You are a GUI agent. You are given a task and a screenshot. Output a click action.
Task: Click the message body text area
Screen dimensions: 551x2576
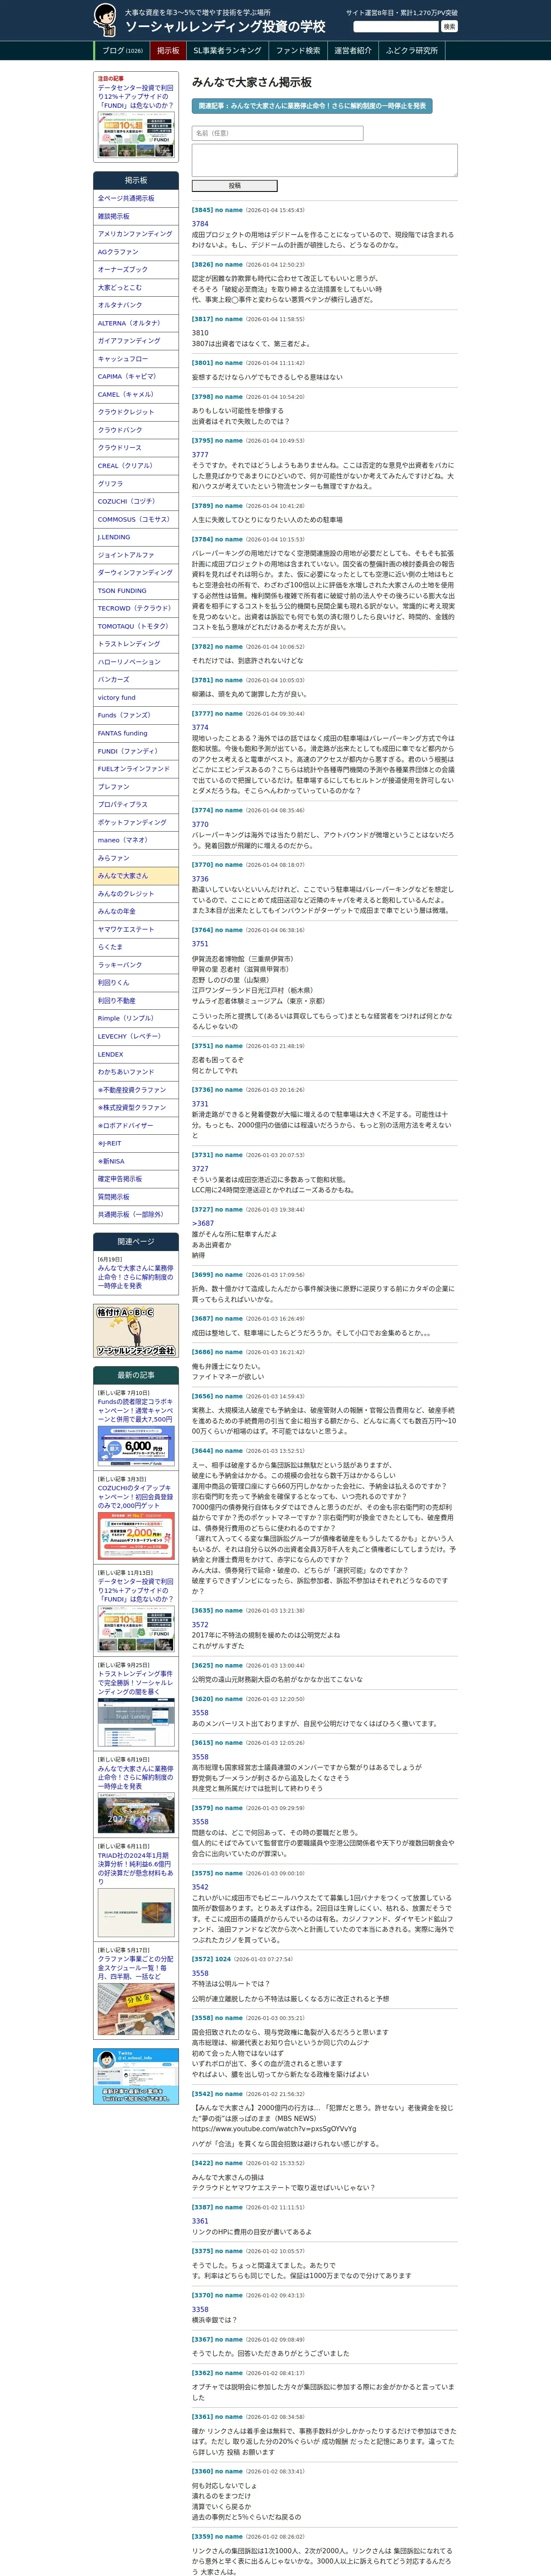point(324,160)
